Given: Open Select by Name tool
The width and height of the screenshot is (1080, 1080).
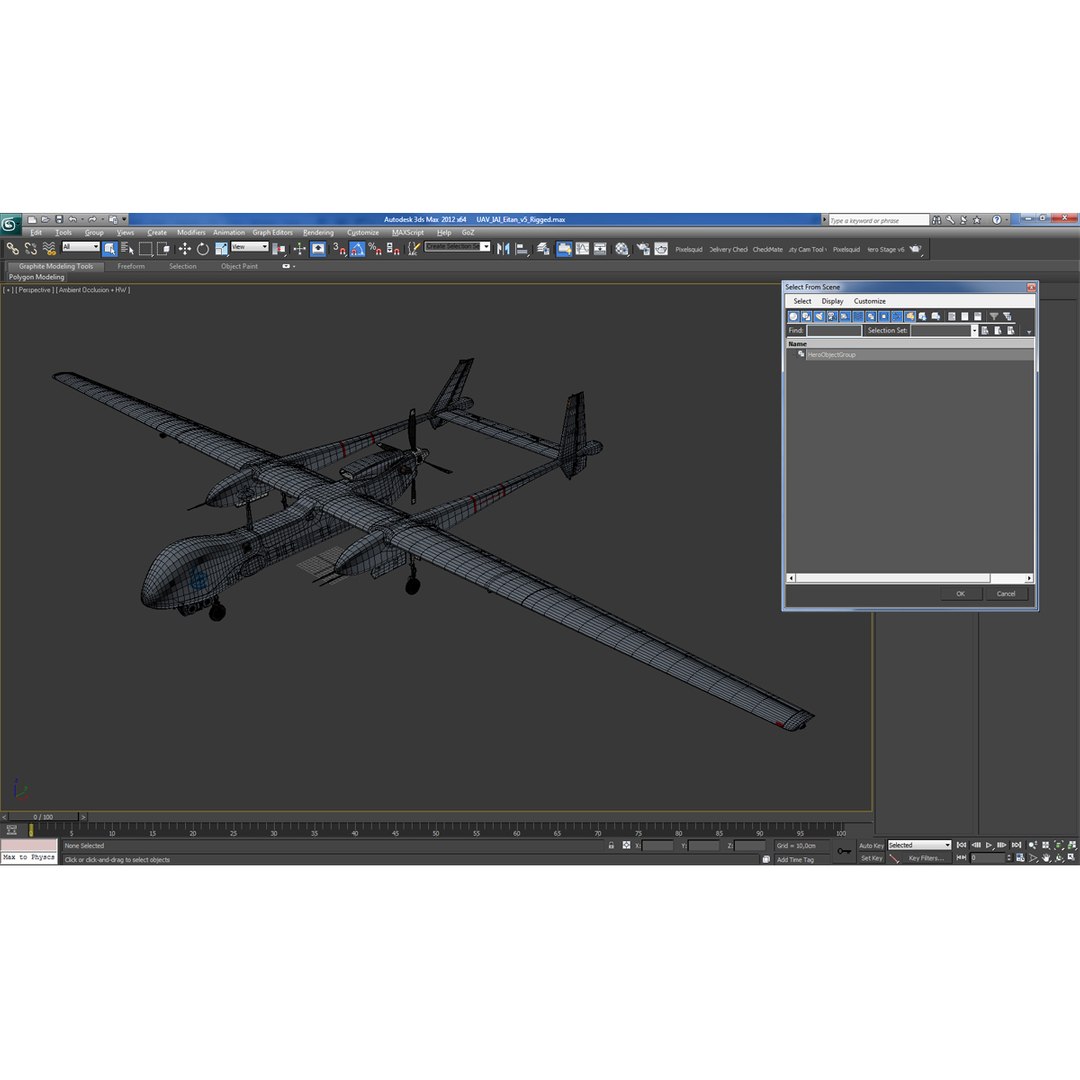Looking at the screenshot, I should point(127,249).
